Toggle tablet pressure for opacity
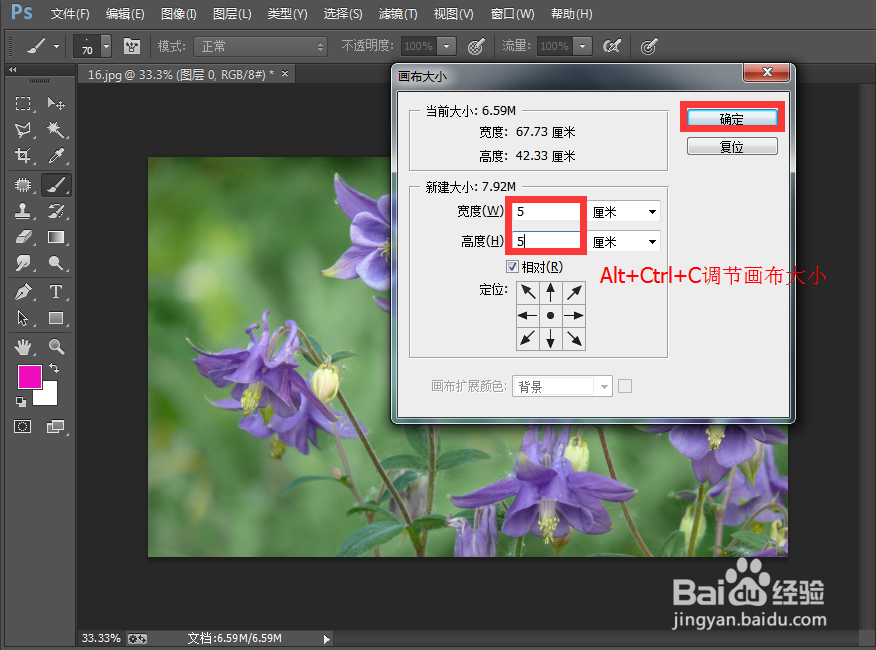This screenshot has width=876, height=650. click(x=476, y=46)
